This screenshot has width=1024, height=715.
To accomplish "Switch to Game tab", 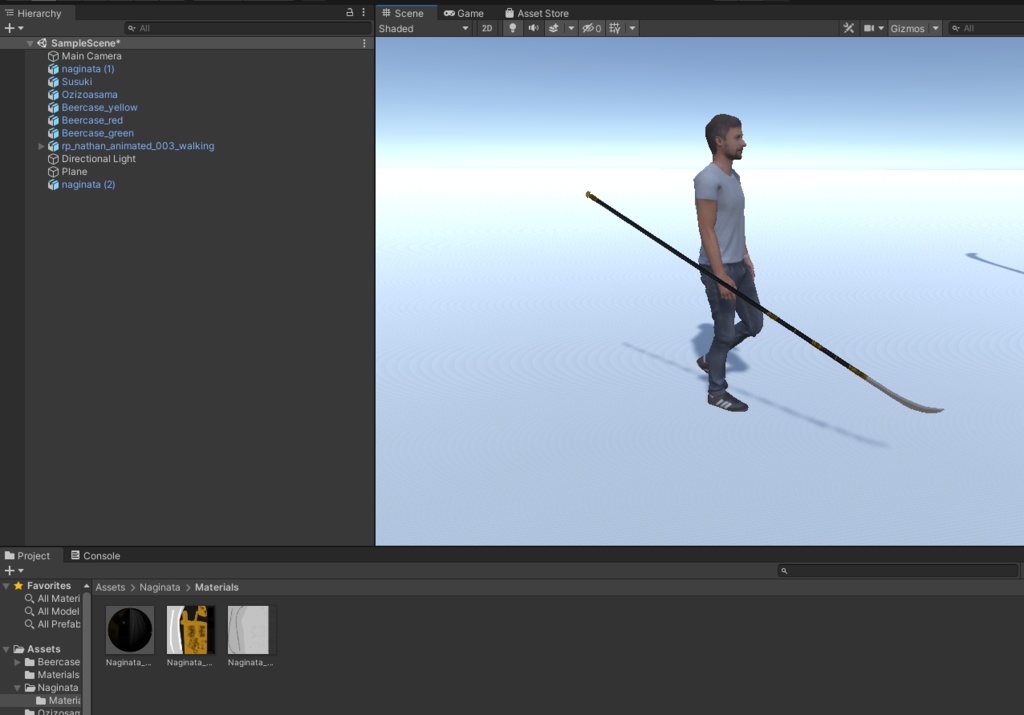I will pyautogui.click(x=464, y=13).
